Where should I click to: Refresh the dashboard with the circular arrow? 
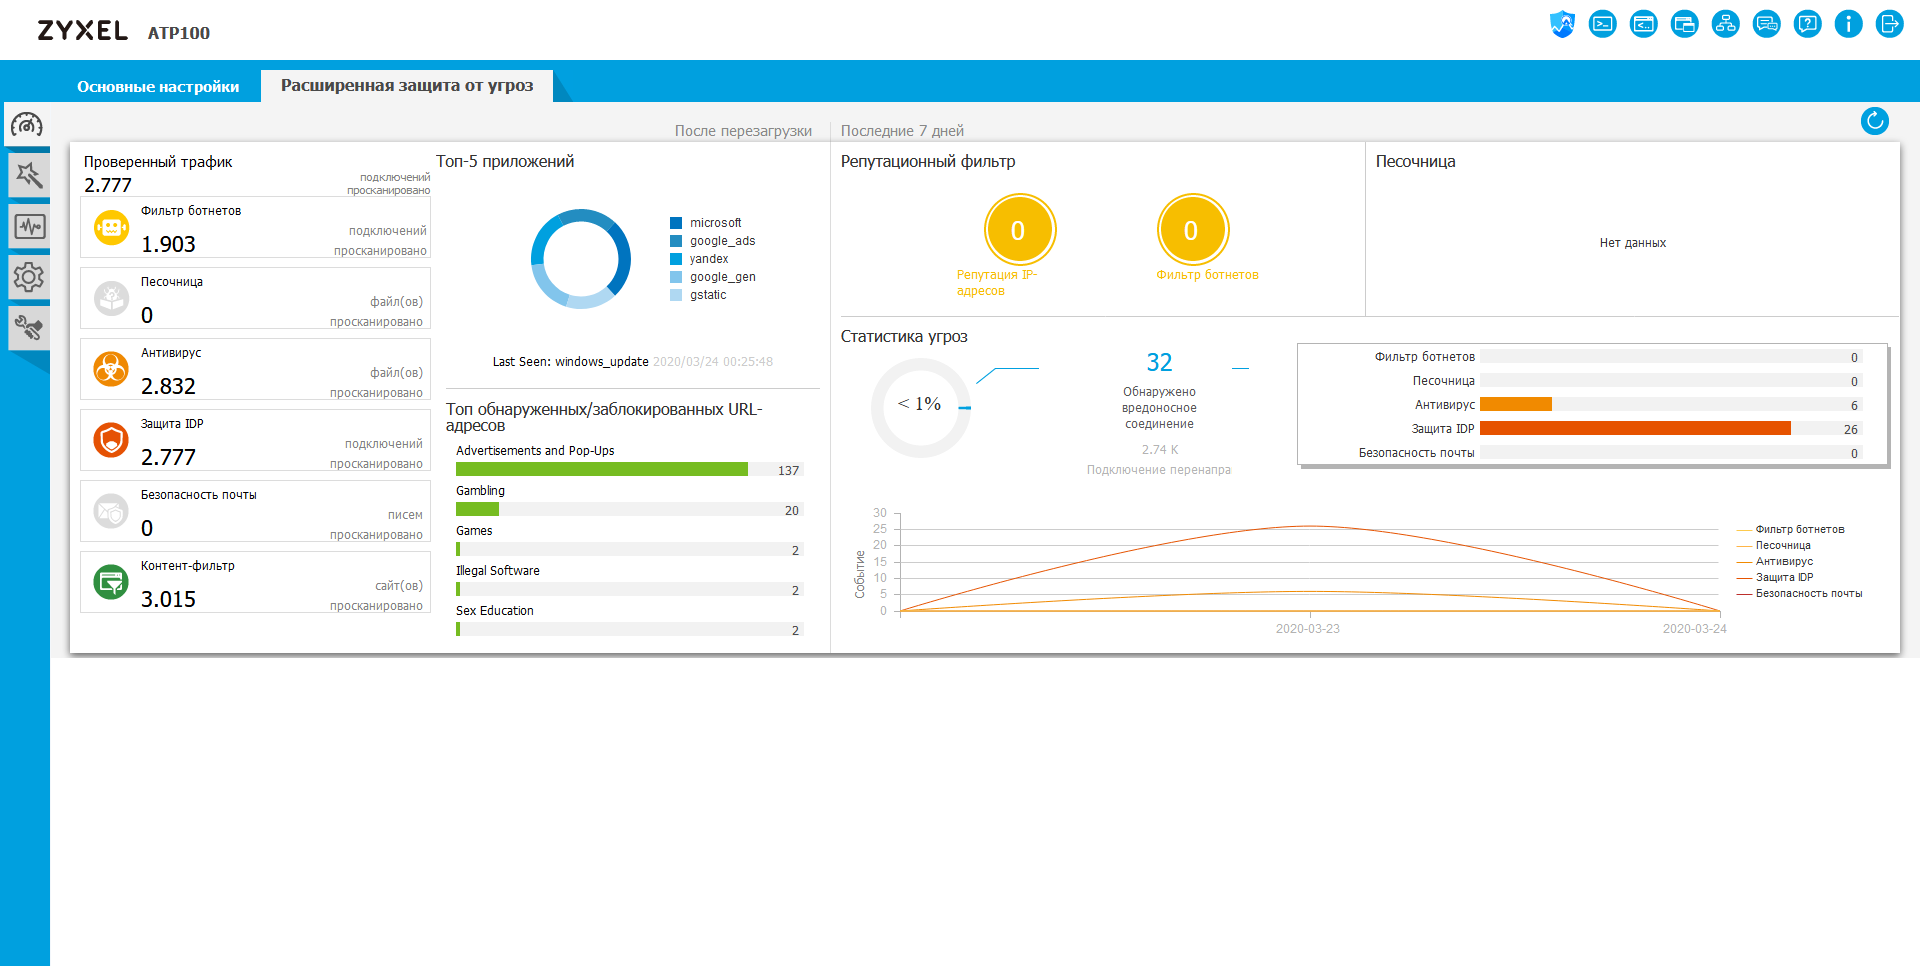(x=1875, y=121)
